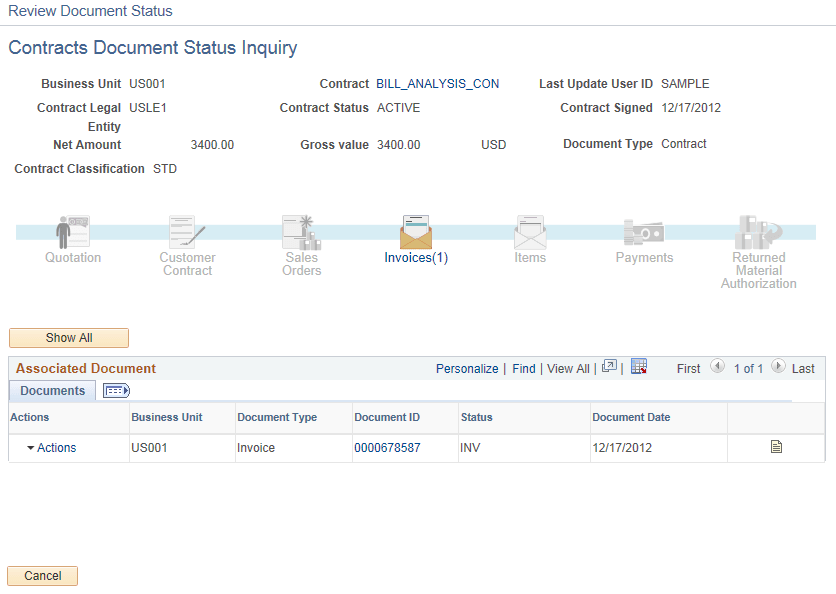Click the Payments camera icon
This screenshot has width=836, height=594.
coord(644,232)
